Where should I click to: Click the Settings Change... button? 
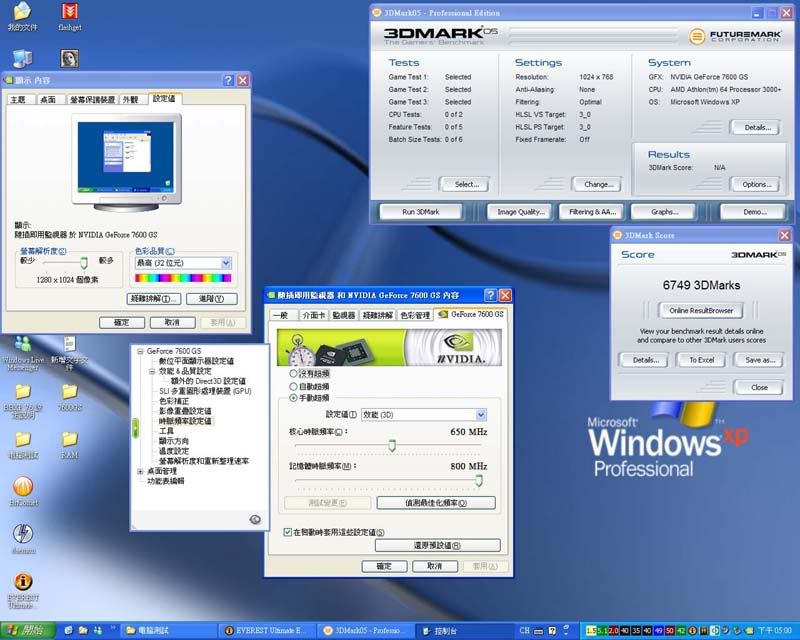tap(598, 184)
